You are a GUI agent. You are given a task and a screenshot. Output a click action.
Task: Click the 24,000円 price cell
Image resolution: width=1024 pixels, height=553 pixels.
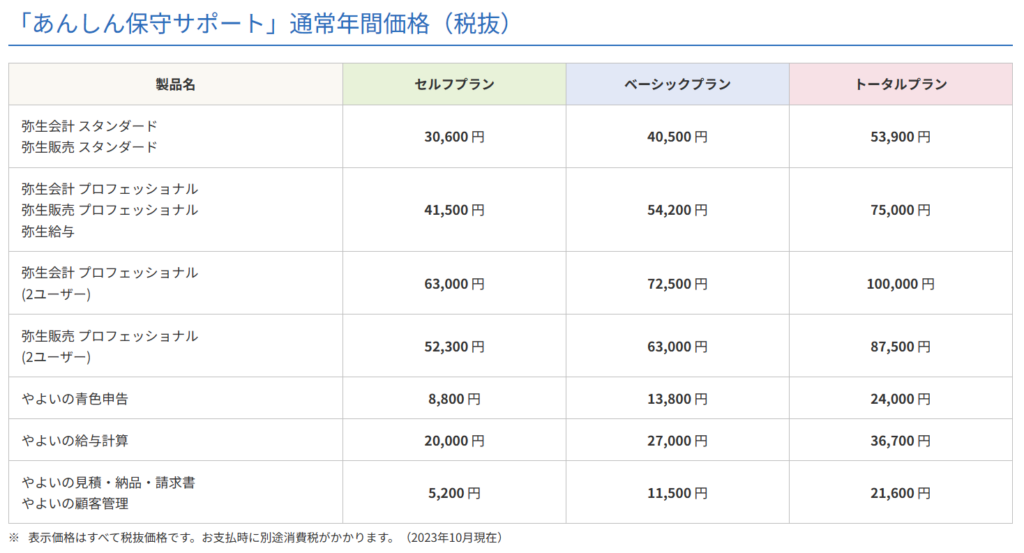901,398
